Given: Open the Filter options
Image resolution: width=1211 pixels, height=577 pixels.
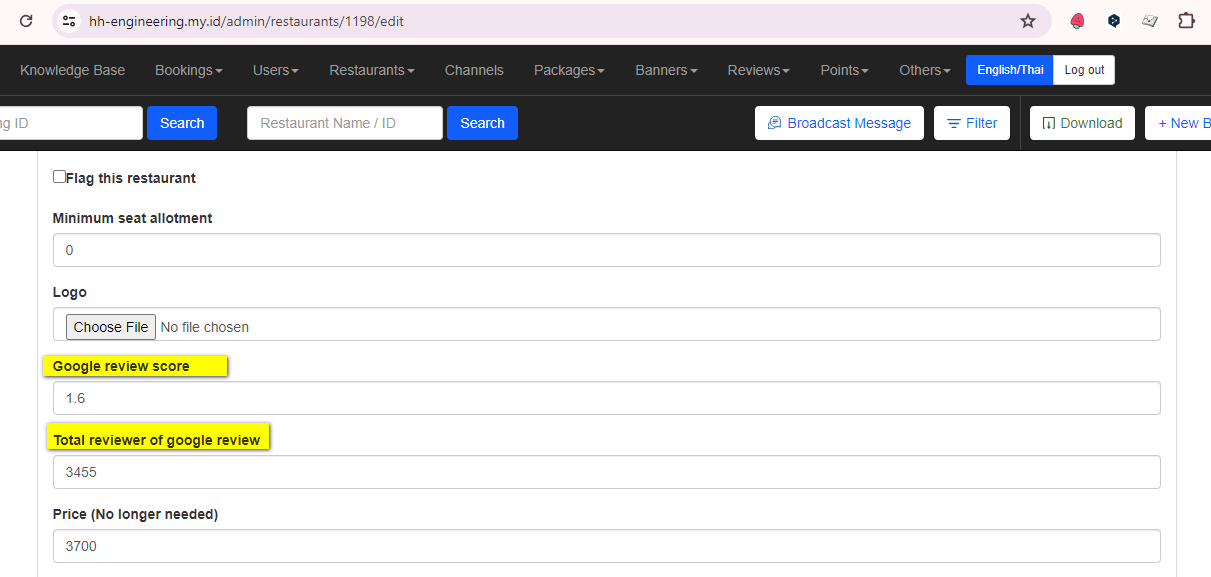Looking at the screenshot, I should coord(971,123).
